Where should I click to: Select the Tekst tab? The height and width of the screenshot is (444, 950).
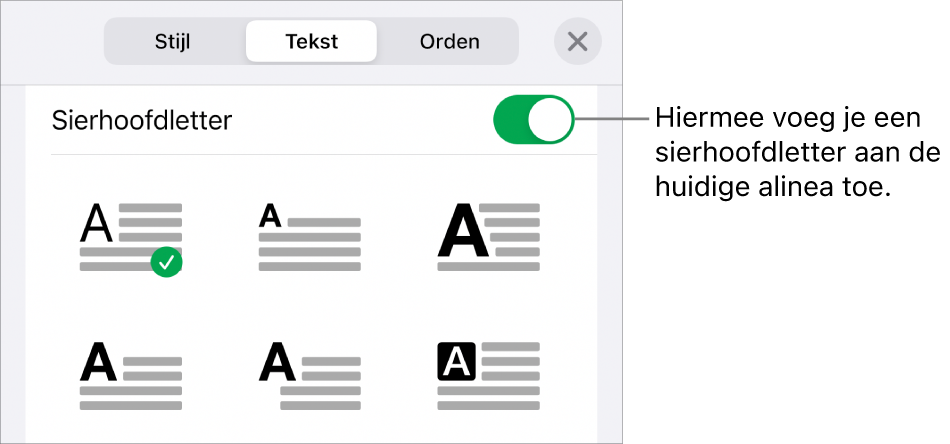pos(311,42)
